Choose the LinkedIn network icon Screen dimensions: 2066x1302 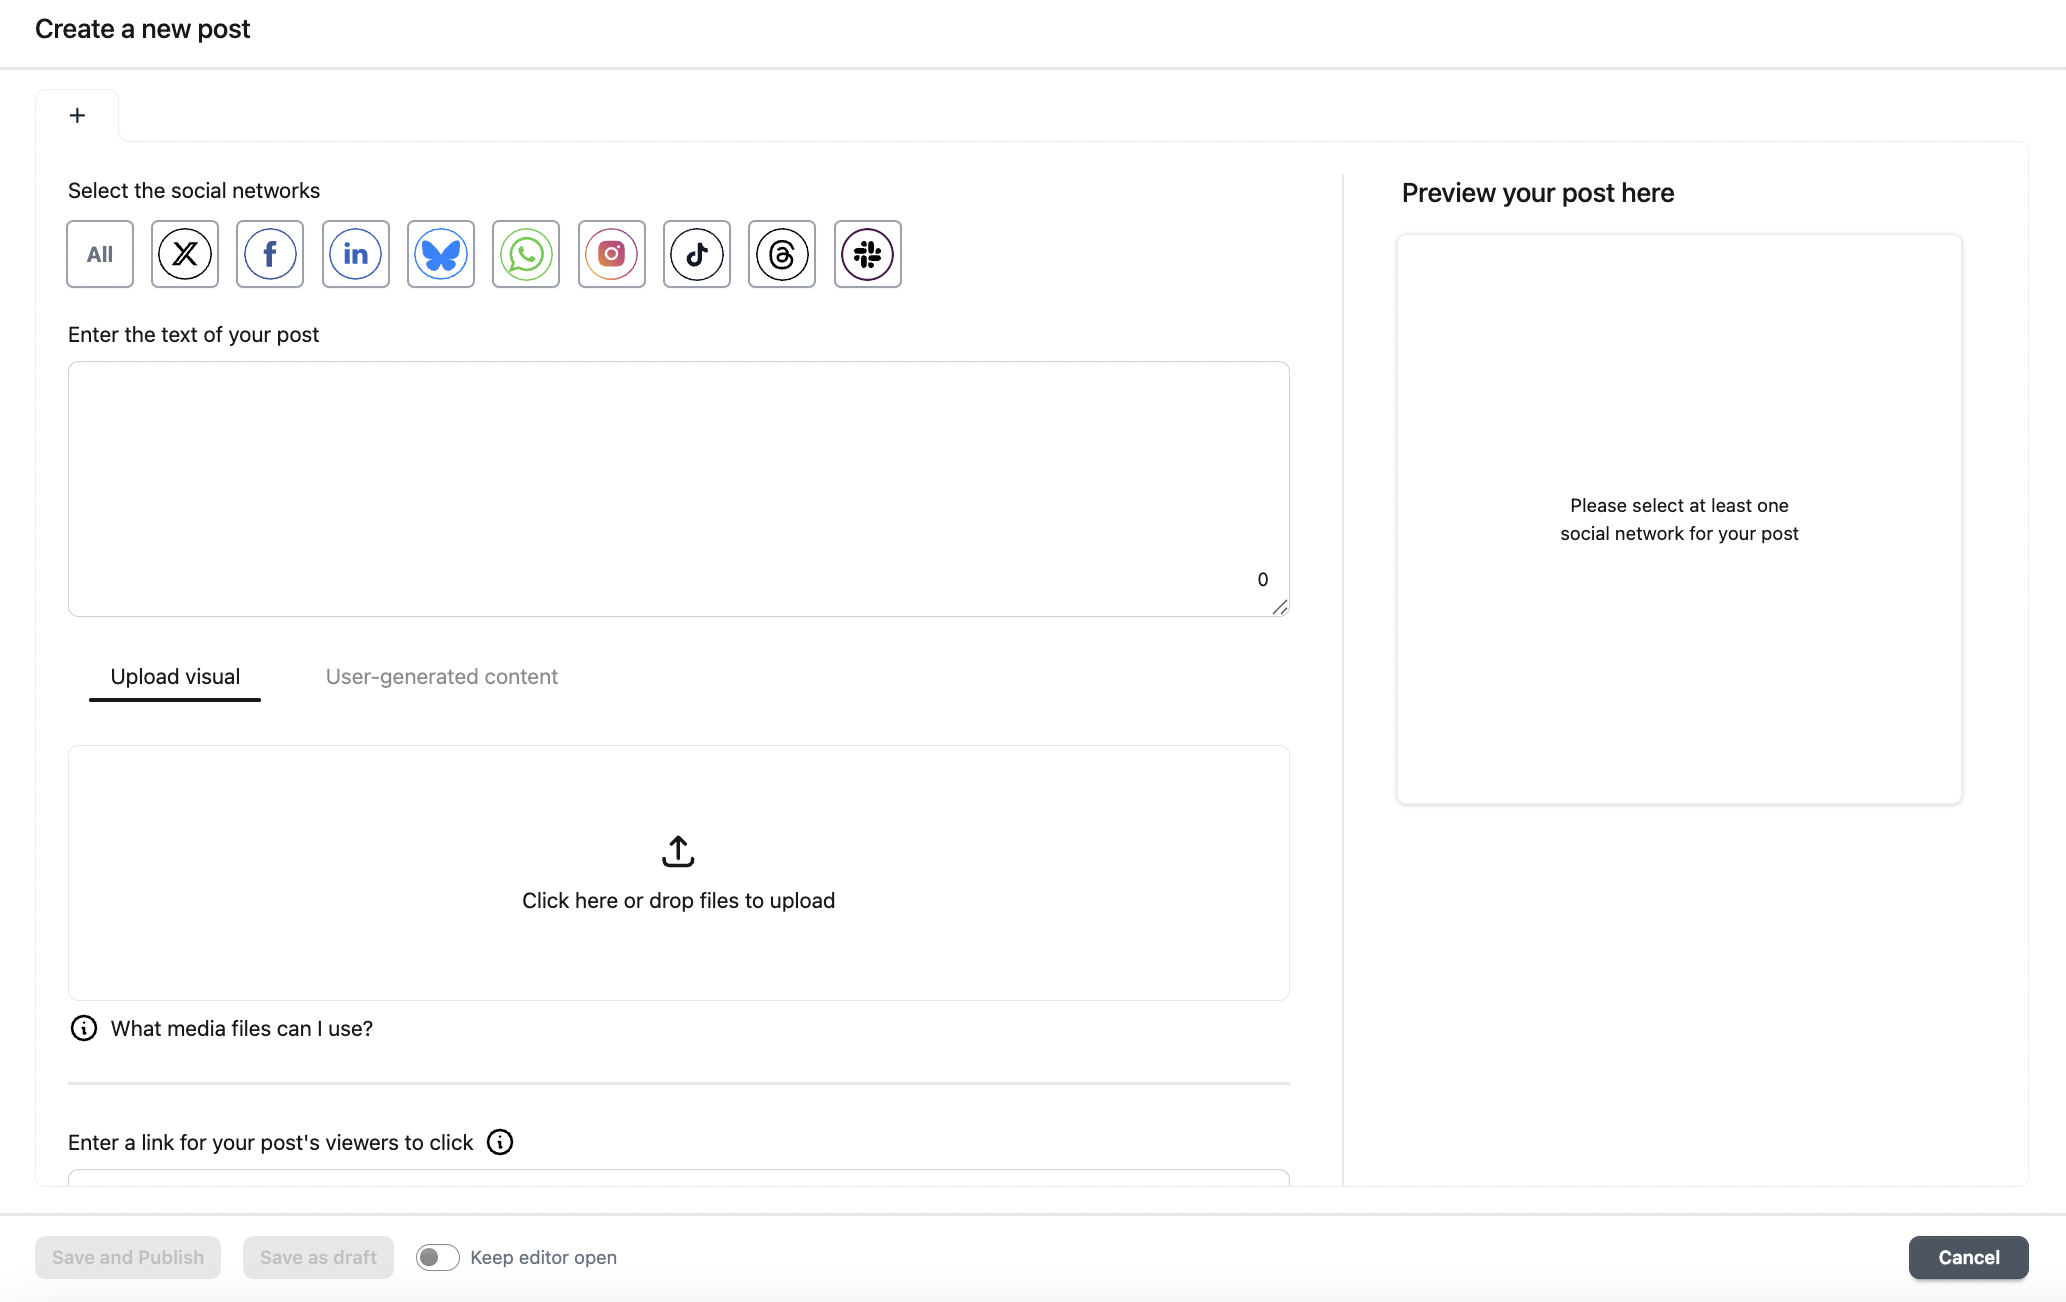356,254
